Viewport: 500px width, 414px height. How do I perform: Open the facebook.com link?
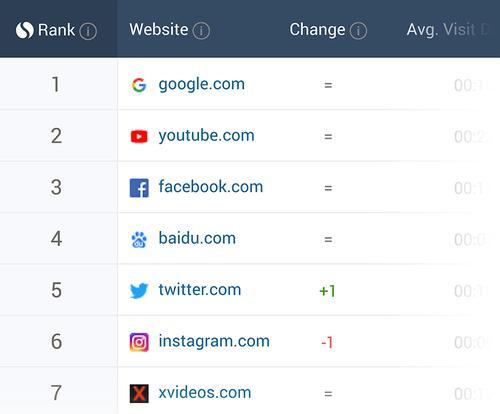(211, 187)
